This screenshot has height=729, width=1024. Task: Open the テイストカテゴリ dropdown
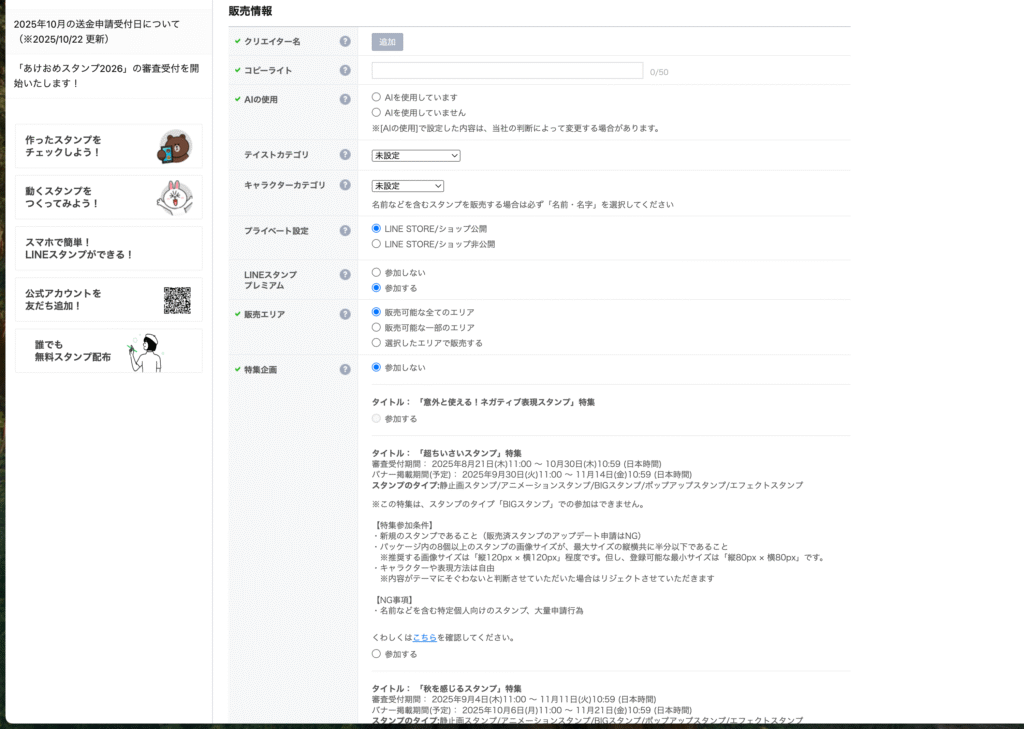(x=415, y=155)
